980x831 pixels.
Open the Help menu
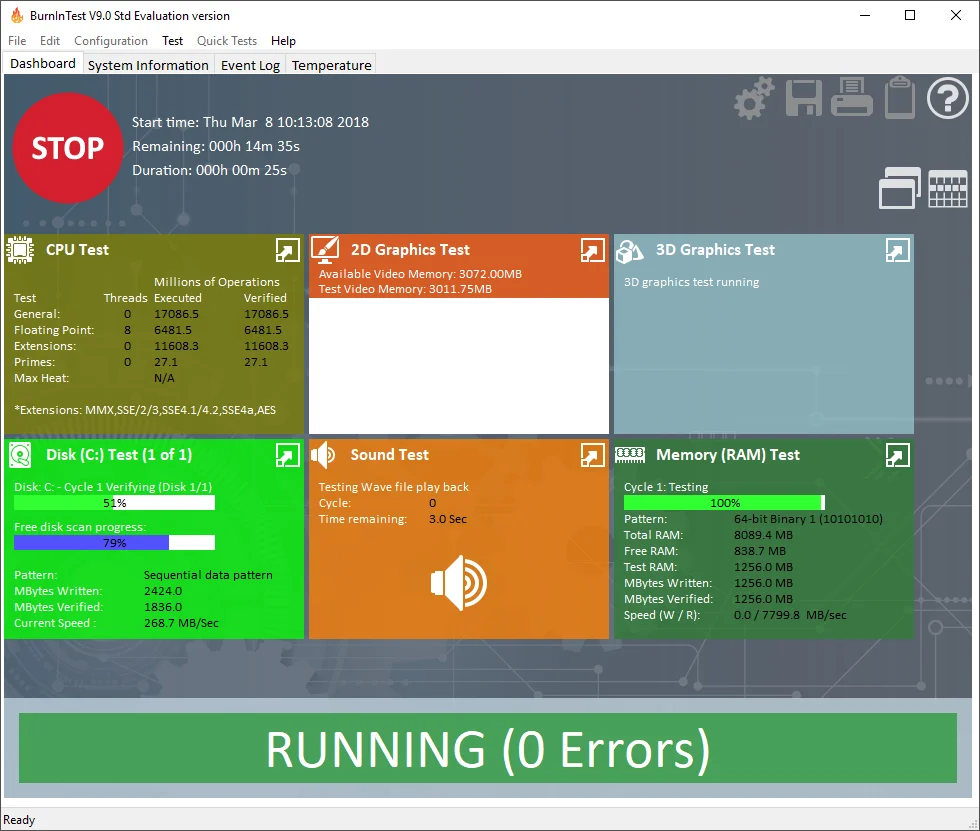click(x=283, y=41)
